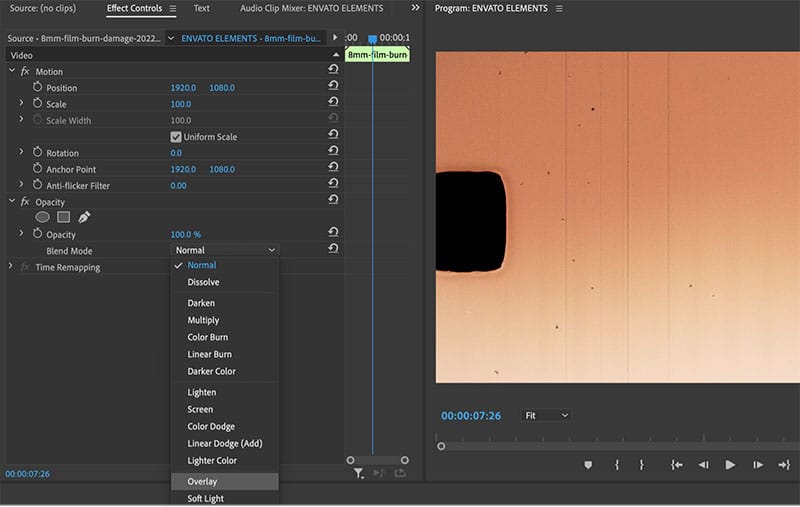Click the 8mm-film-burn clip bar
The image size is (800, 507).
tap(378, 55)
